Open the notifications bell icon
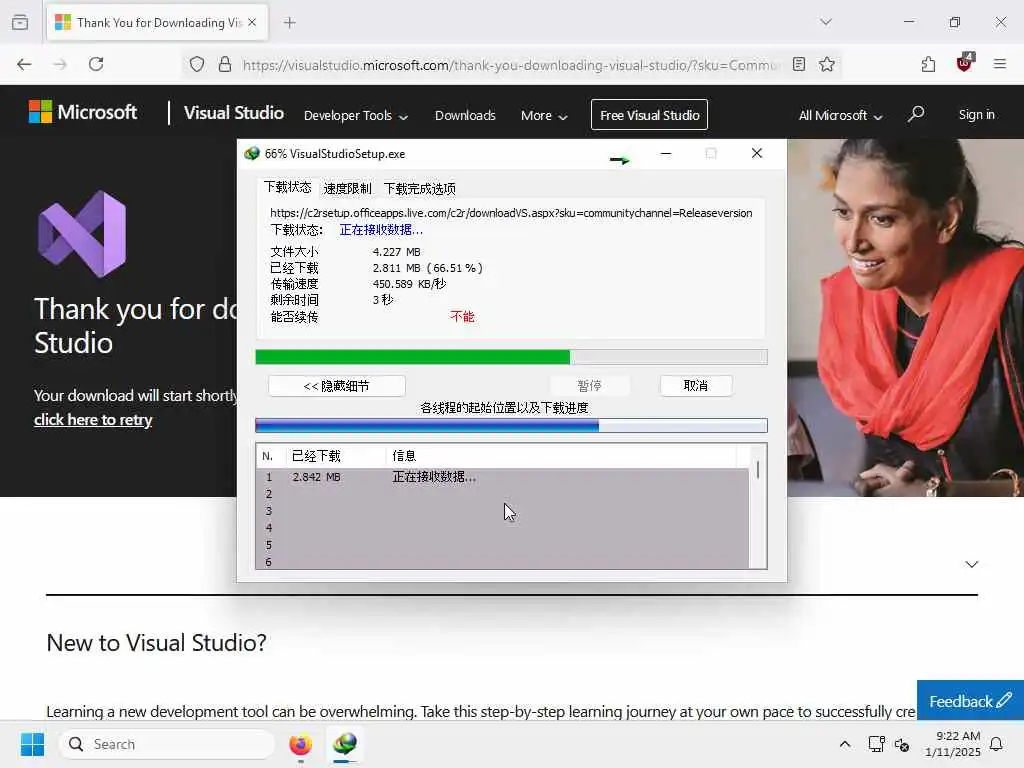1024x768 pixels. (x=997, y=744)
